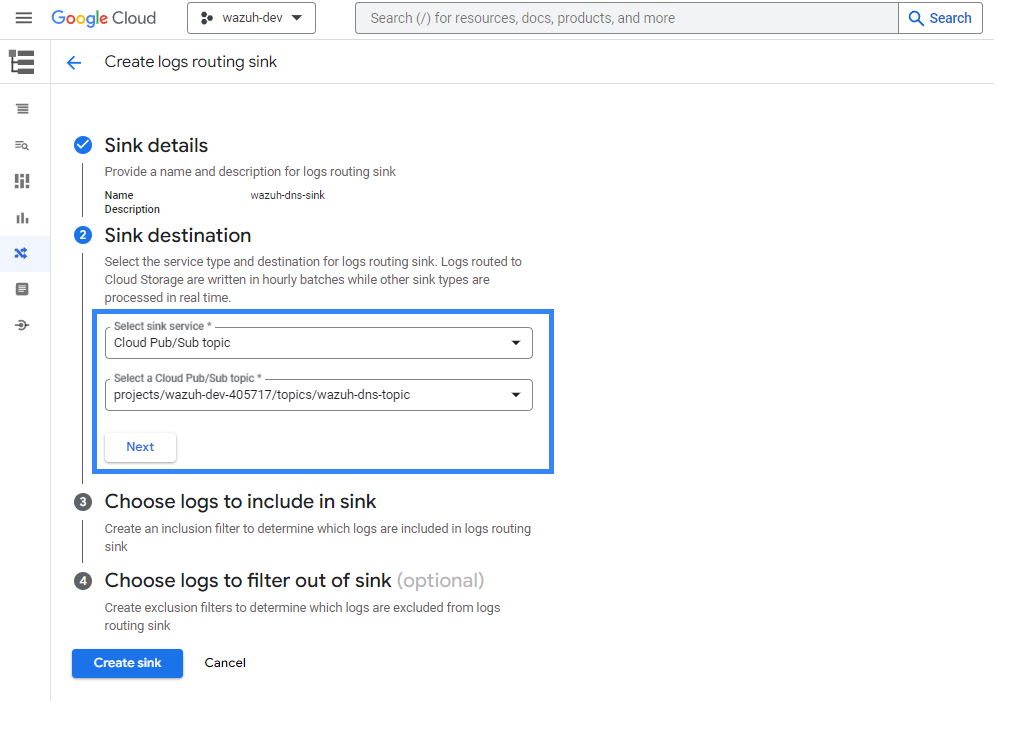Click the Logging product icon in sidebar
The width and height of the screenshot is (1022, 730).
(x=22, y=62)
